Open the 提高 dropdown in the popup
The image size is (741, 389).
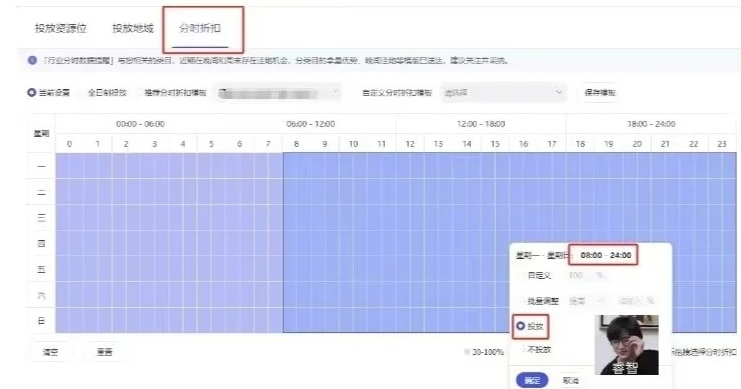pos(586,301)
